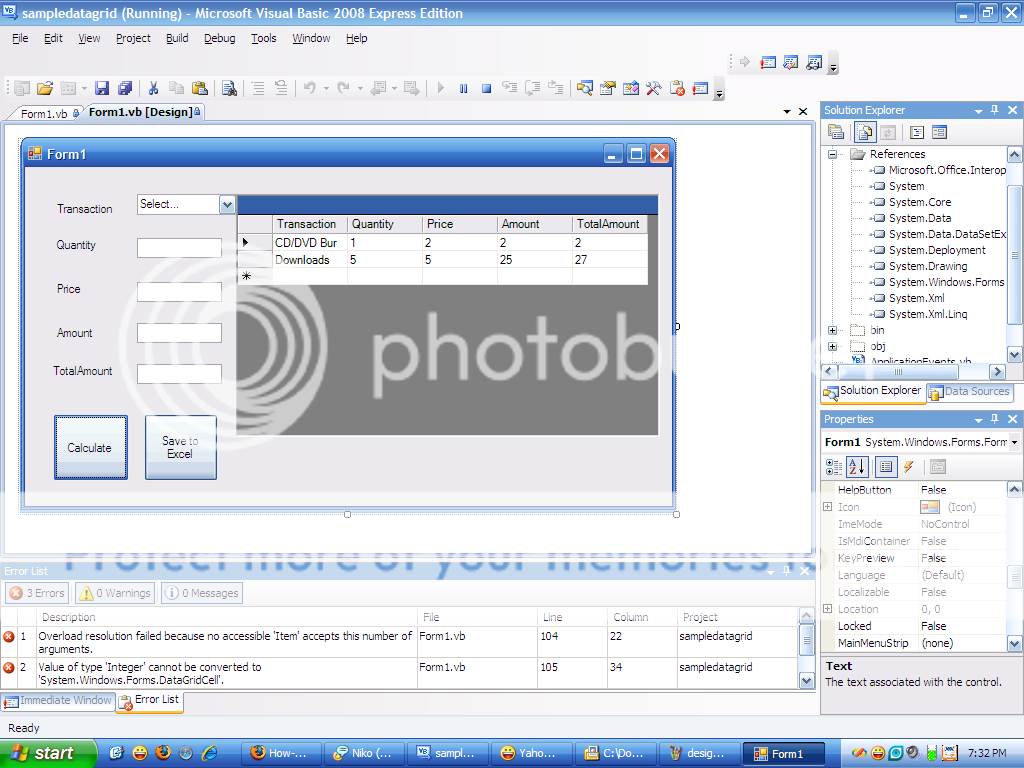The width and height of the screenshot is (1024, 768).
Task: Click the Undo arrow icon
Action: point(310,88)
